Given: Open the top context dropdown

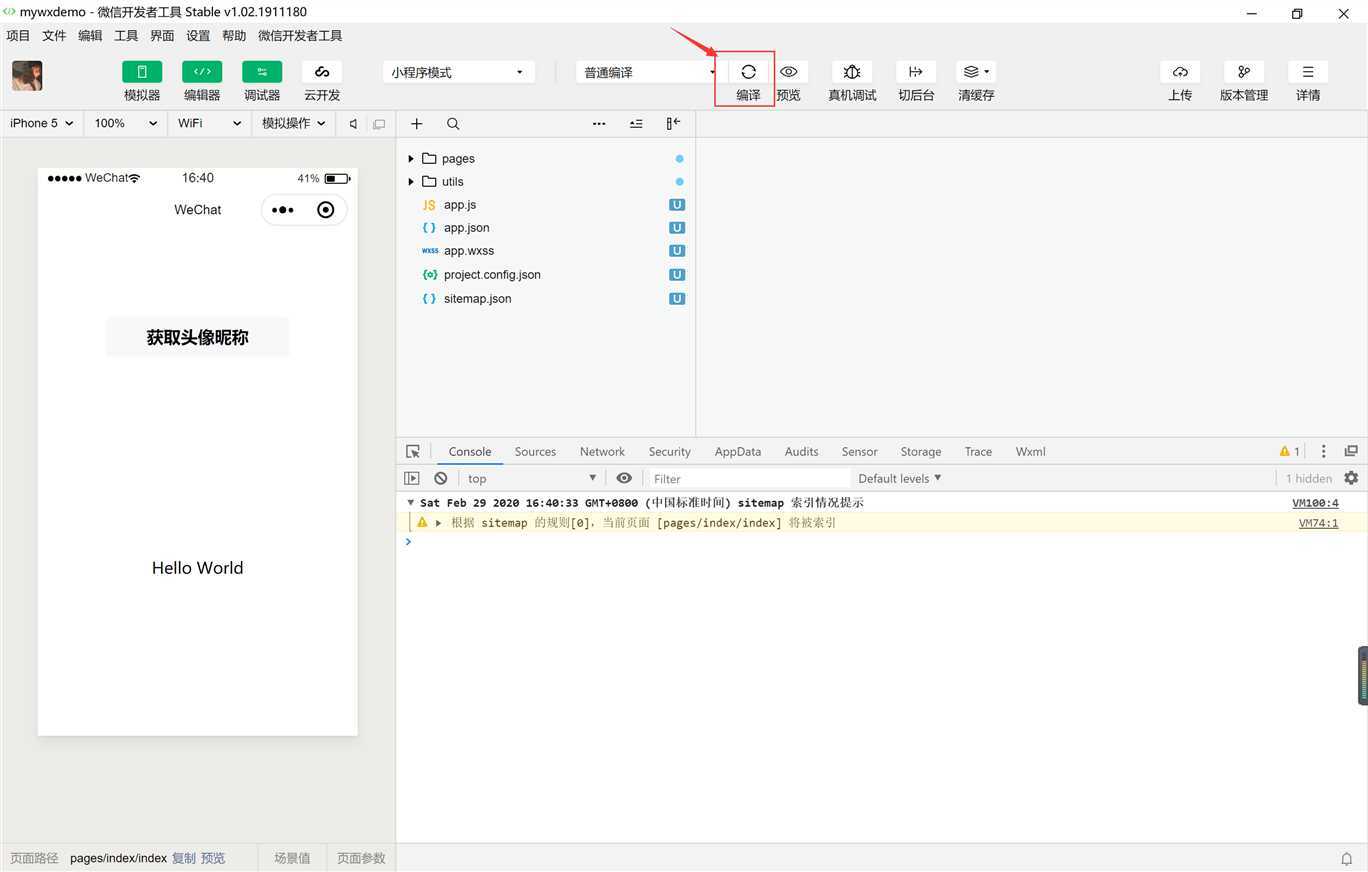Looking at the screenshot, I should click(531, 478).
